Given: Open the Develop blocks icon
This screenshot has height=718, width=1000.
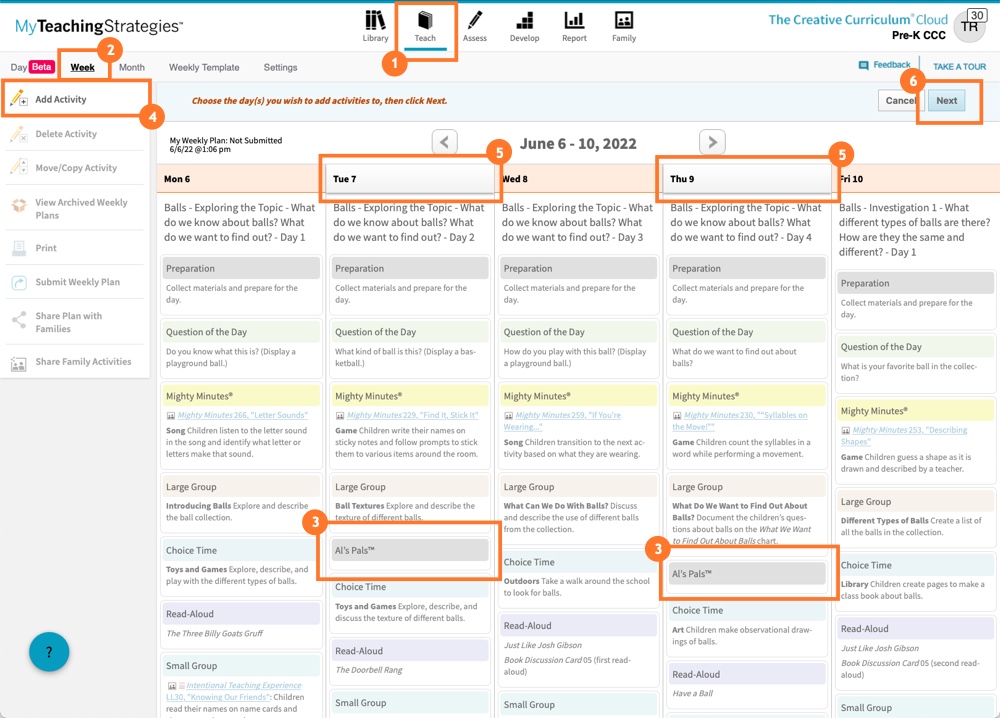Looking at the screenshot, I should (x=524, y=21).
